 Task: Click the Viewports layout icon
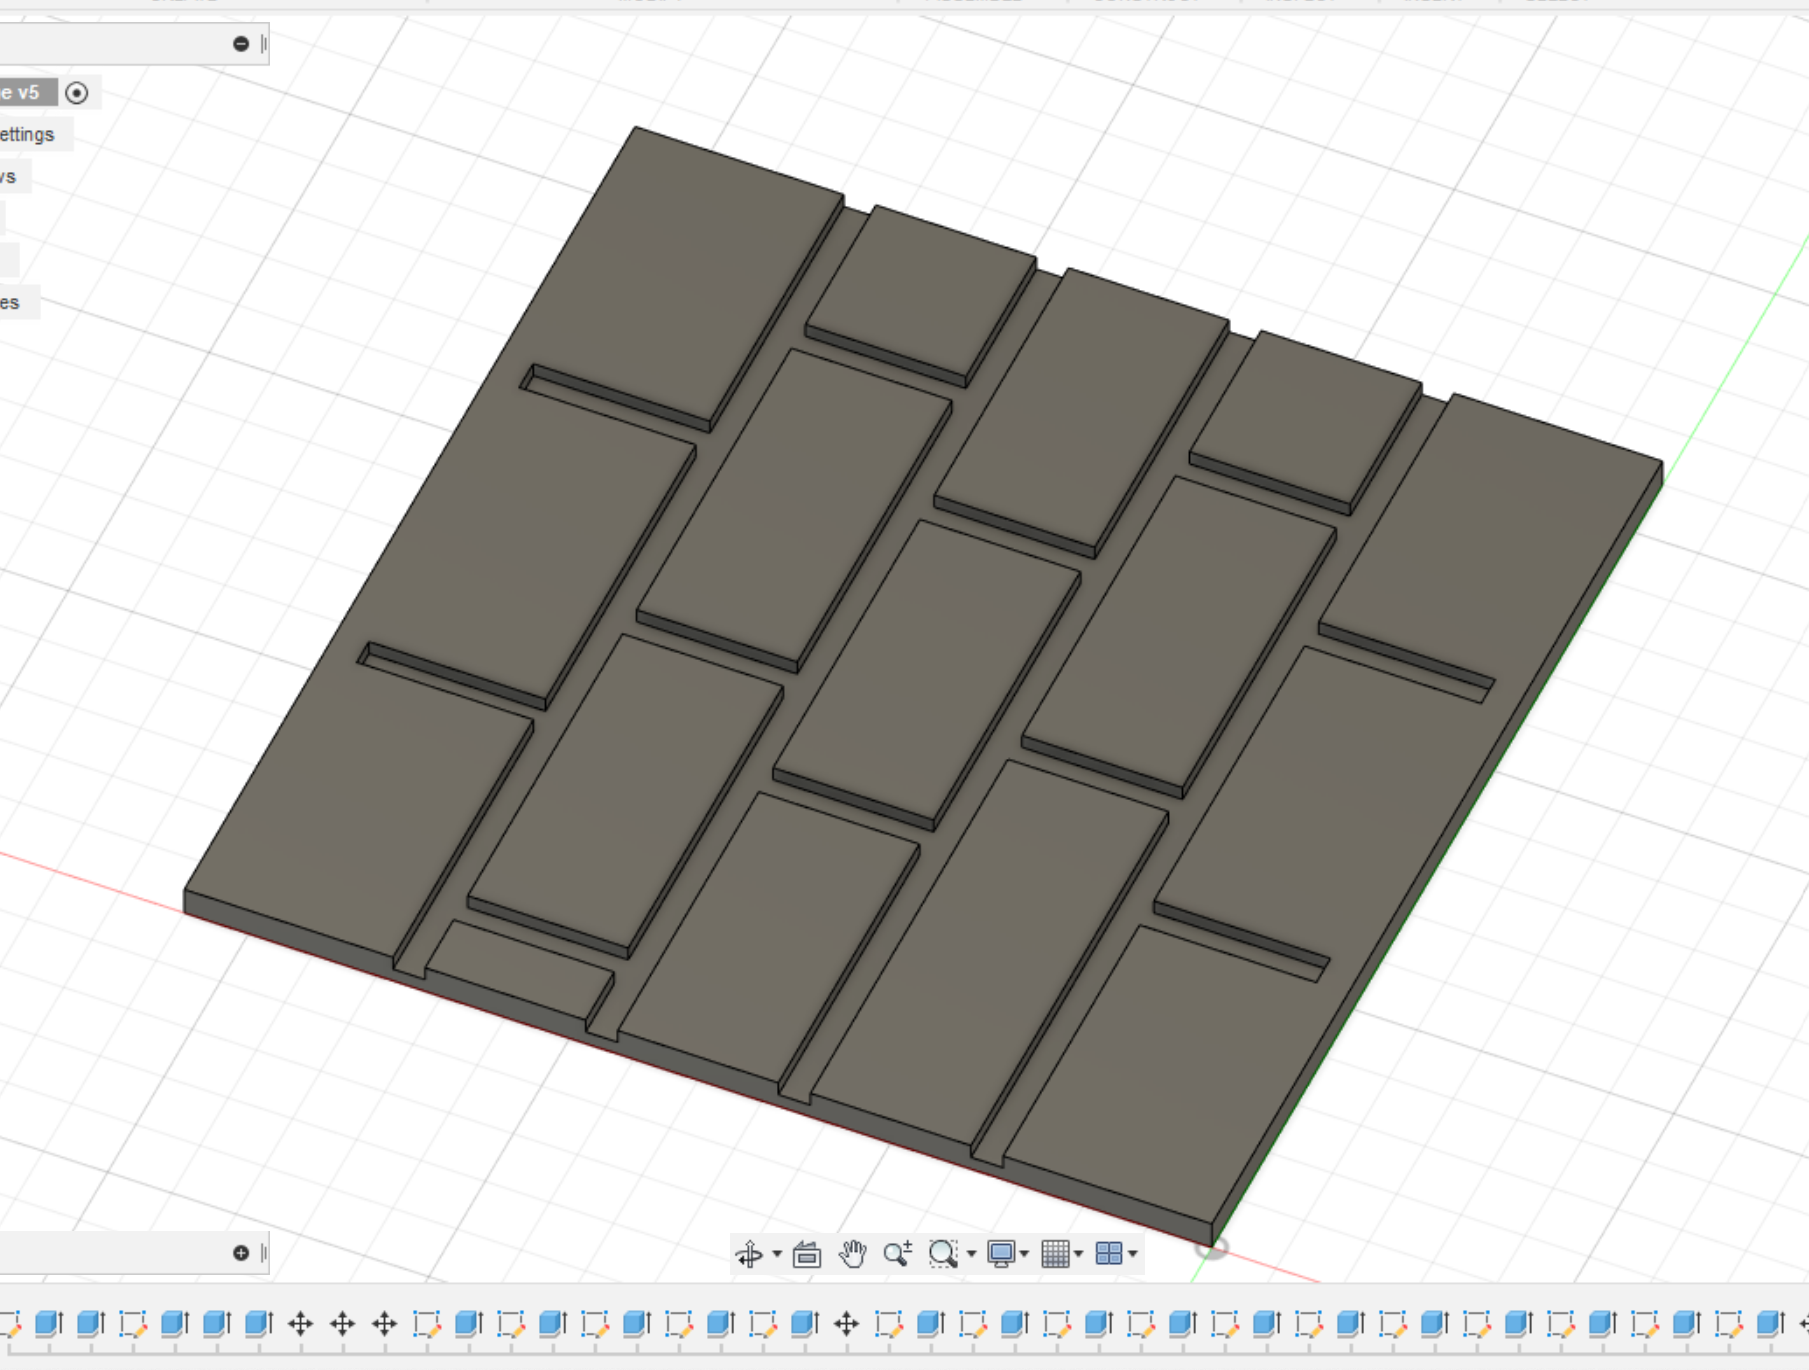click(x=1109, y=1254)
